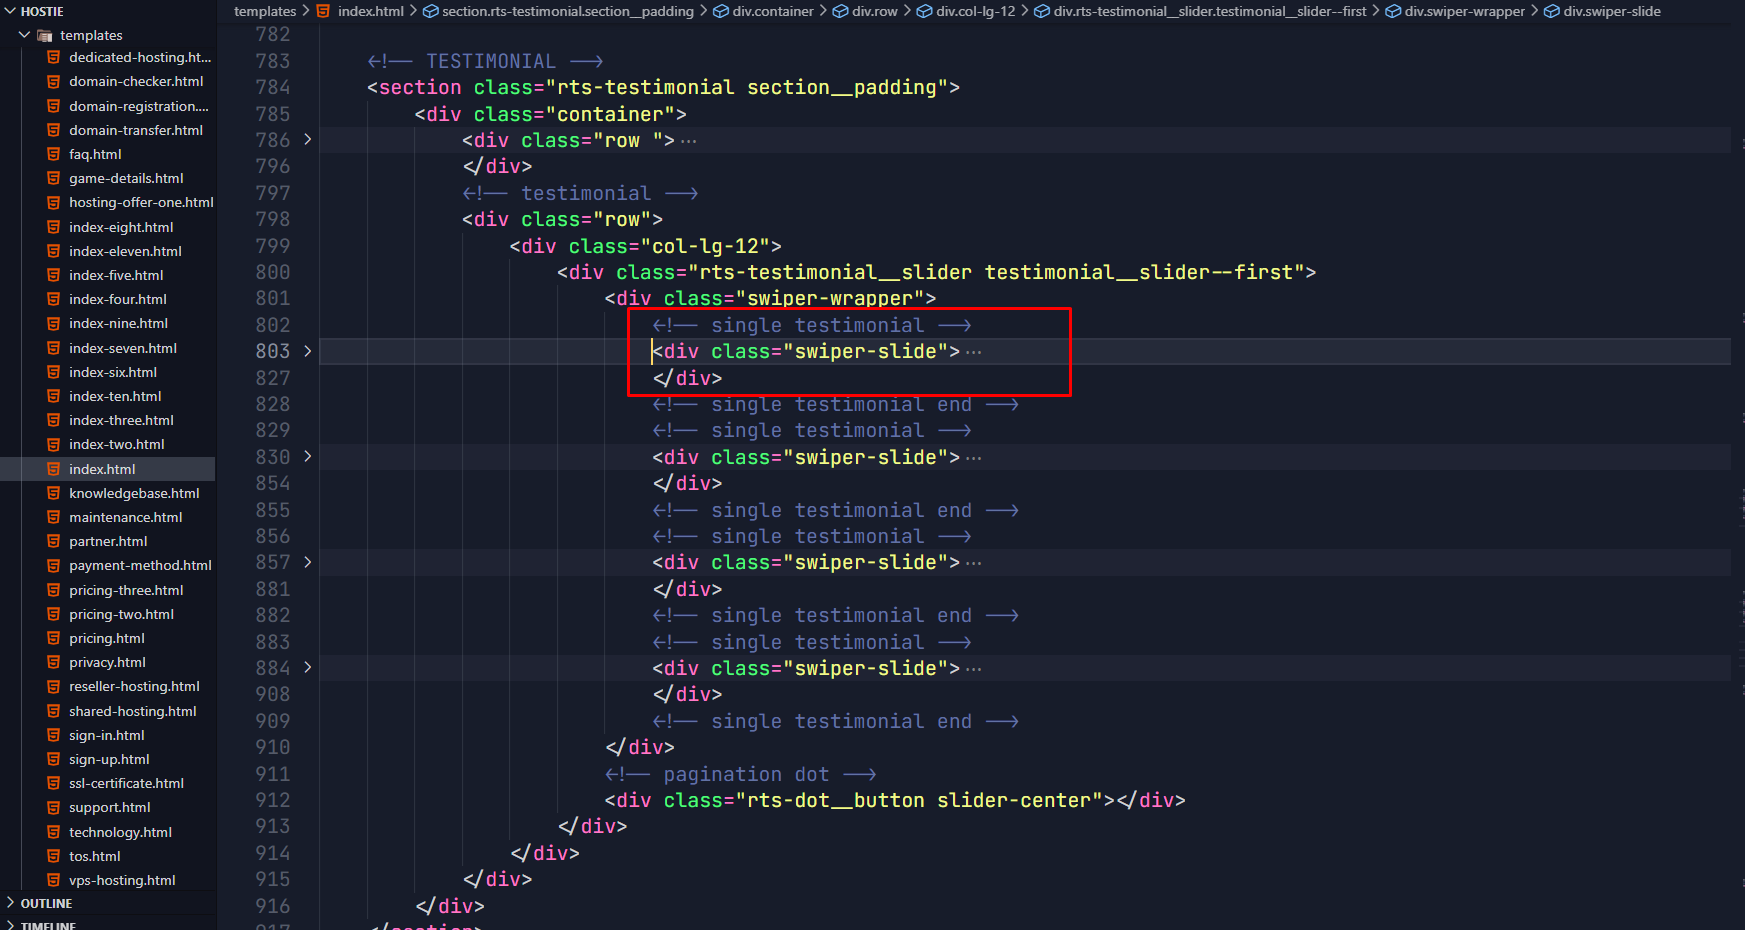This screenshot has height=930, width=1745.
Task: Click the HTML file icon beside faq.html
Action: click(54, 154)
